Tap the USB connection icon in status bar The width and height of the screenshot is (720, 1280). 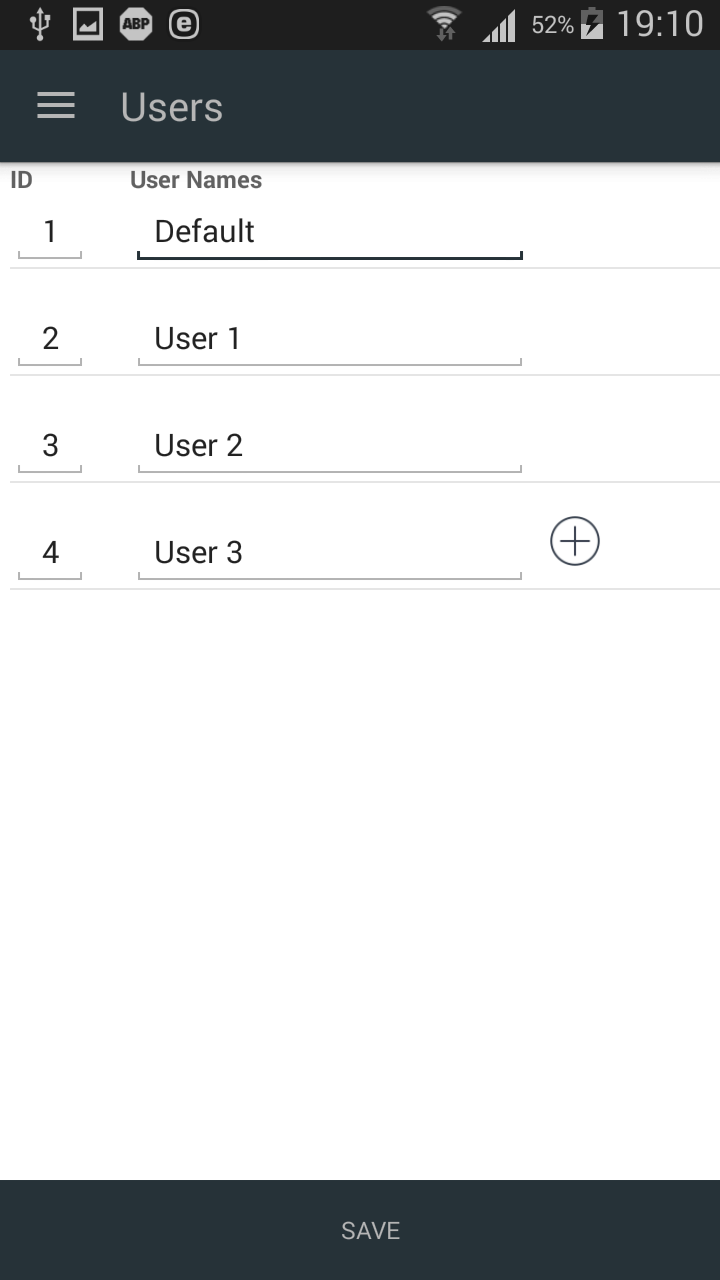38,24
